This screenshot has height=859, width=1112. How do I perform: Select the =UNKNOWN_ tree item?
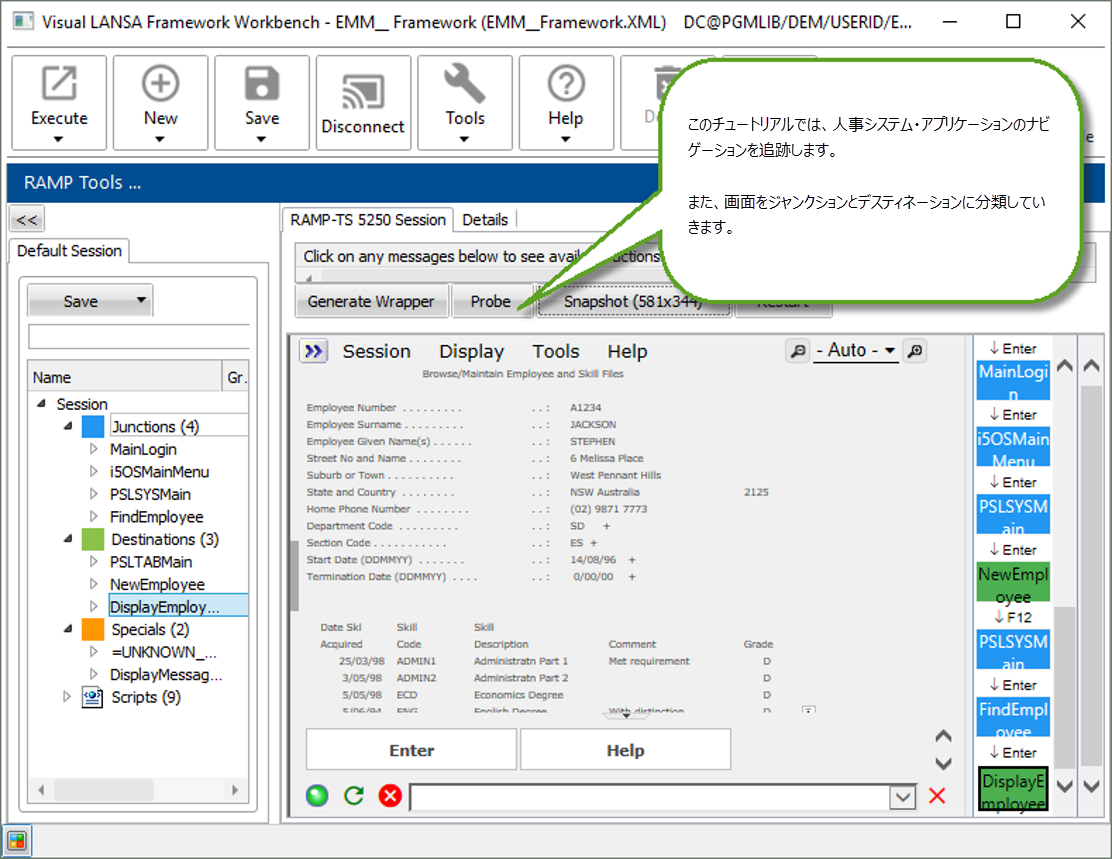pyautogui.click(x=163, y=652)
